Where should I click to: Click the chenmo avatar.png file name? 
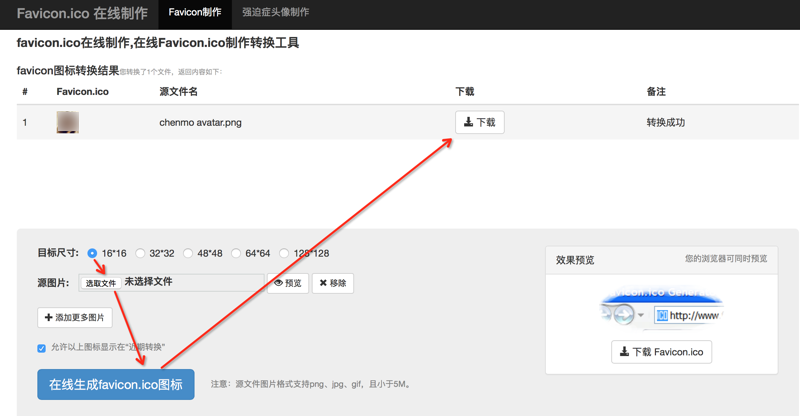coord(200,123)
